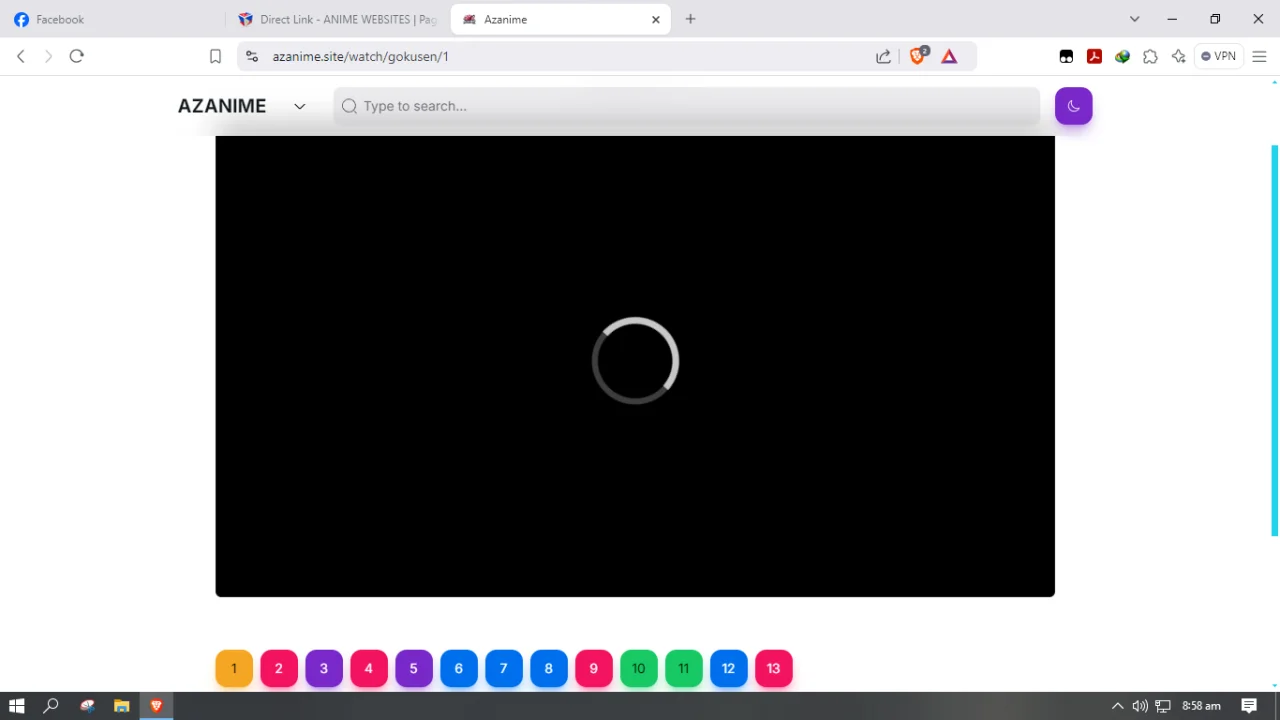The width and height of the screenshot is (1280, 720).
Task: Click the page vertical scrollbar
Action: coord(1275,340)
